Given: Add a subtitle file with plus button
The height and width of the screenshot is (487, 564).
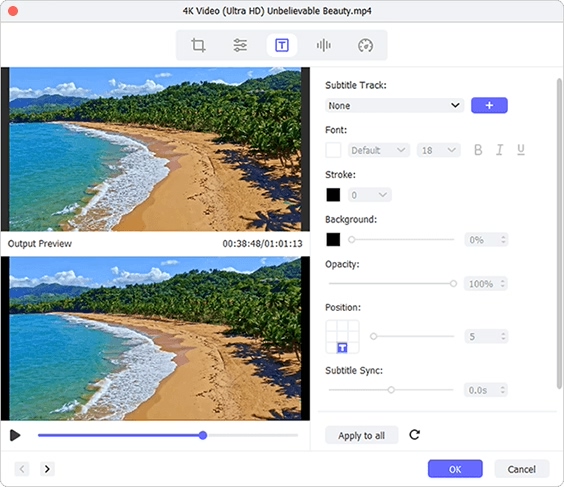Looking at the screenshot, I should coord(489,105).
